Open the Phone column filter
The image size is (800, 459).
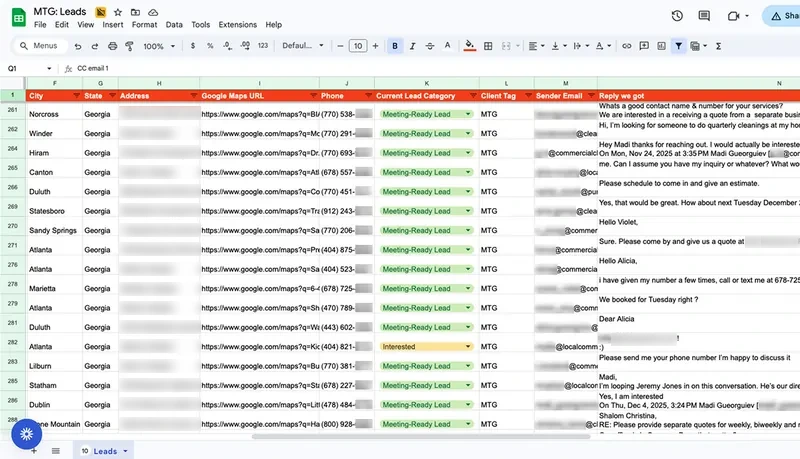pyautogui.click(x=368, y=96)
